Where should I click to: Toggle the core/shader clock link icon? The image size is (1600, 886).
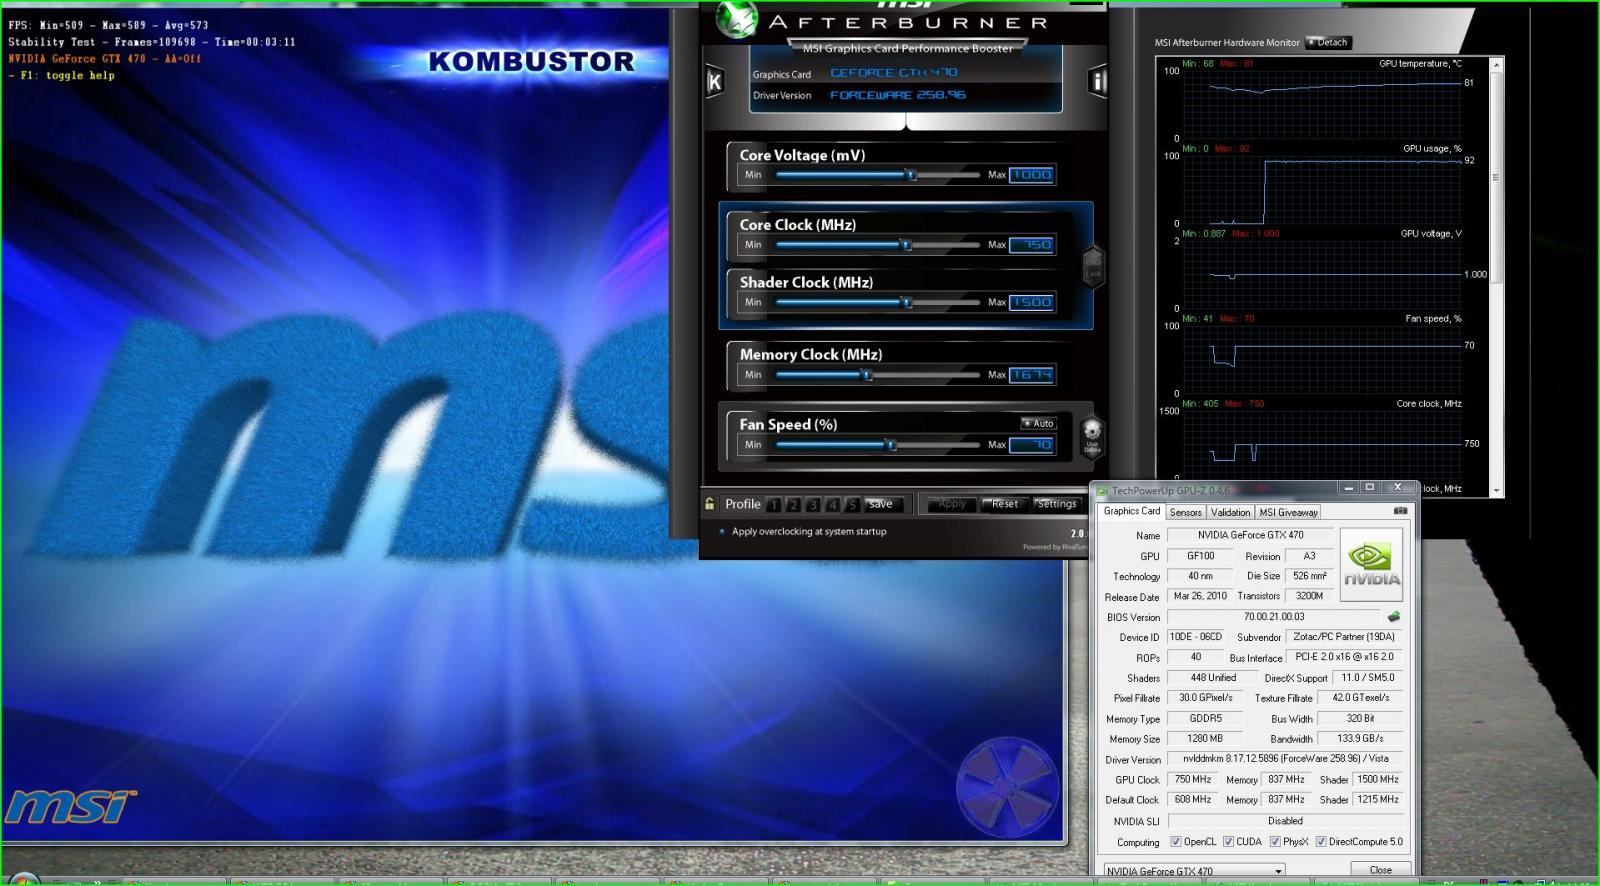(1092, 266)
